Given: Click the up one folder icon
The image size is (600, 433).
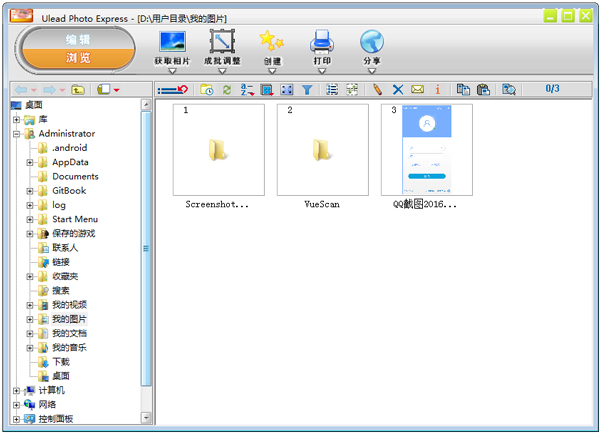Looking at the screenshot, I should 78,90.
